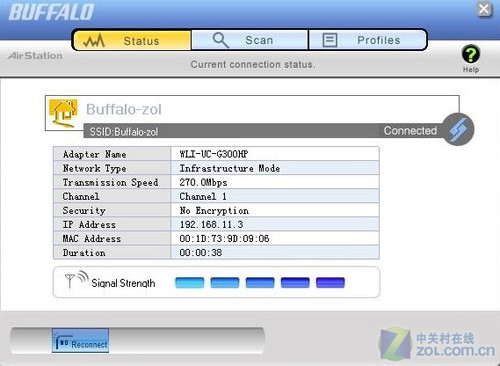
Task: Click the 'Transmission Speed' row label
Action: pyautogui.click(x=110, y=182)
